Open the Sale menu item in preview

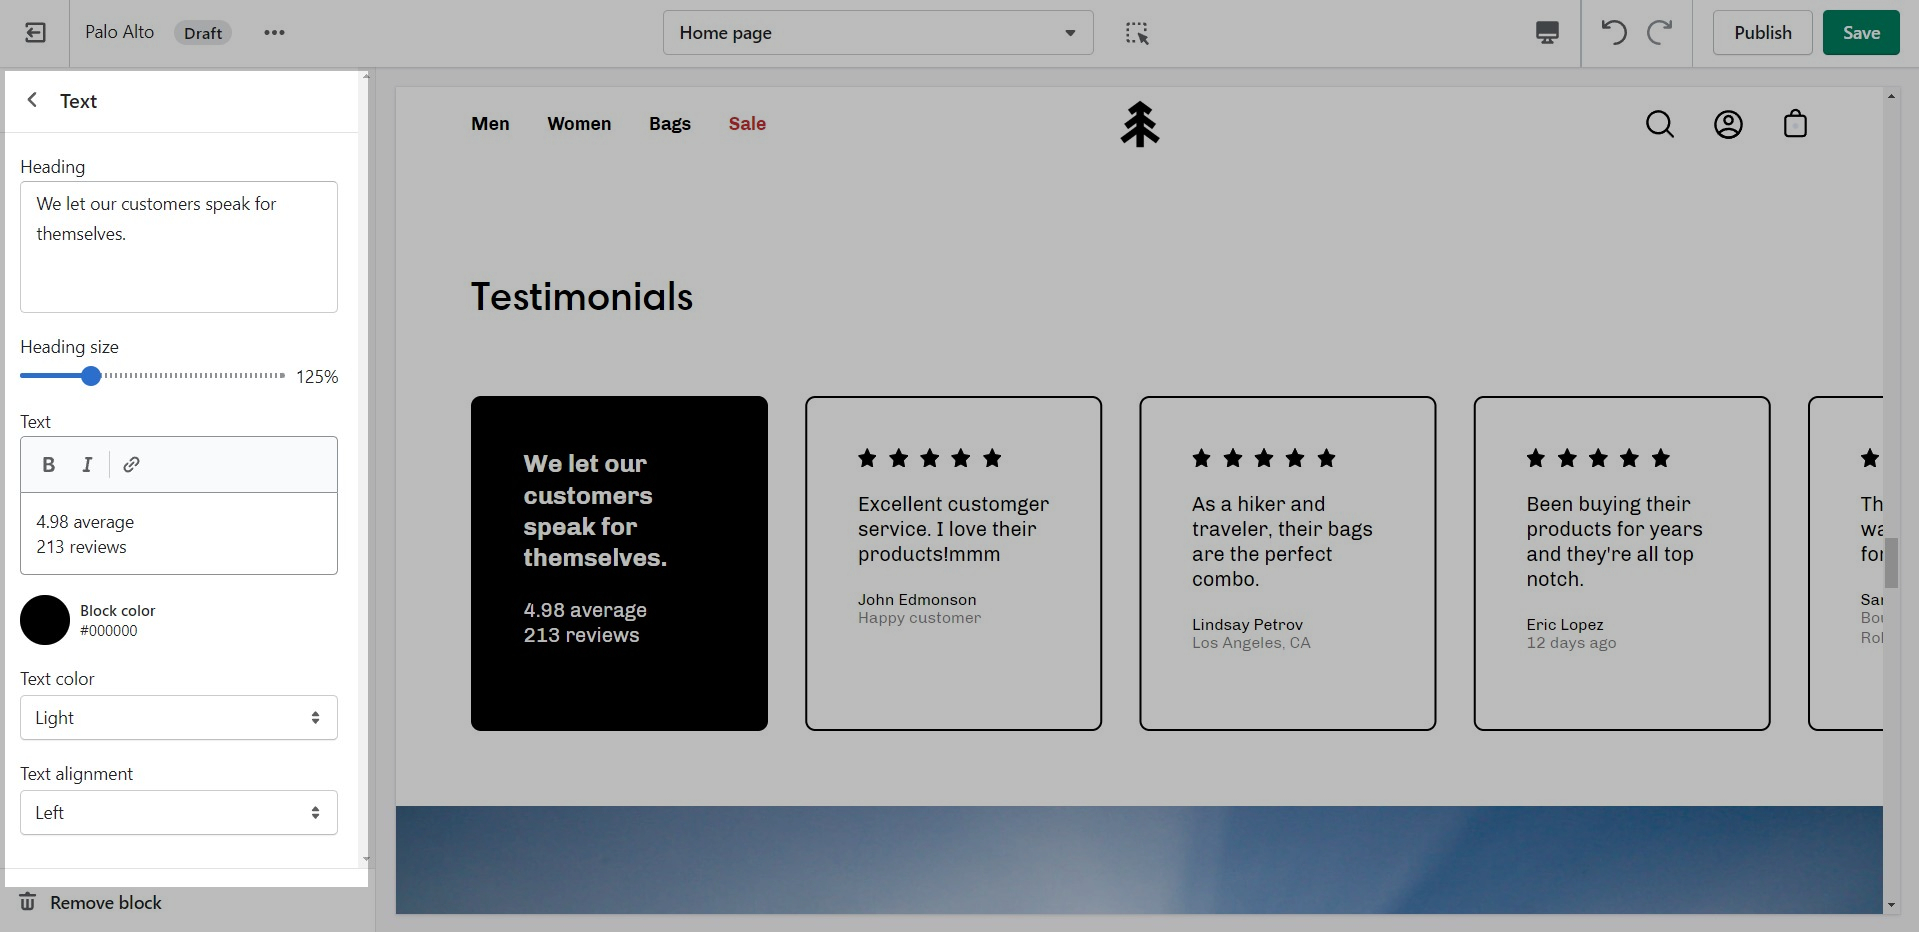[747, 124]
